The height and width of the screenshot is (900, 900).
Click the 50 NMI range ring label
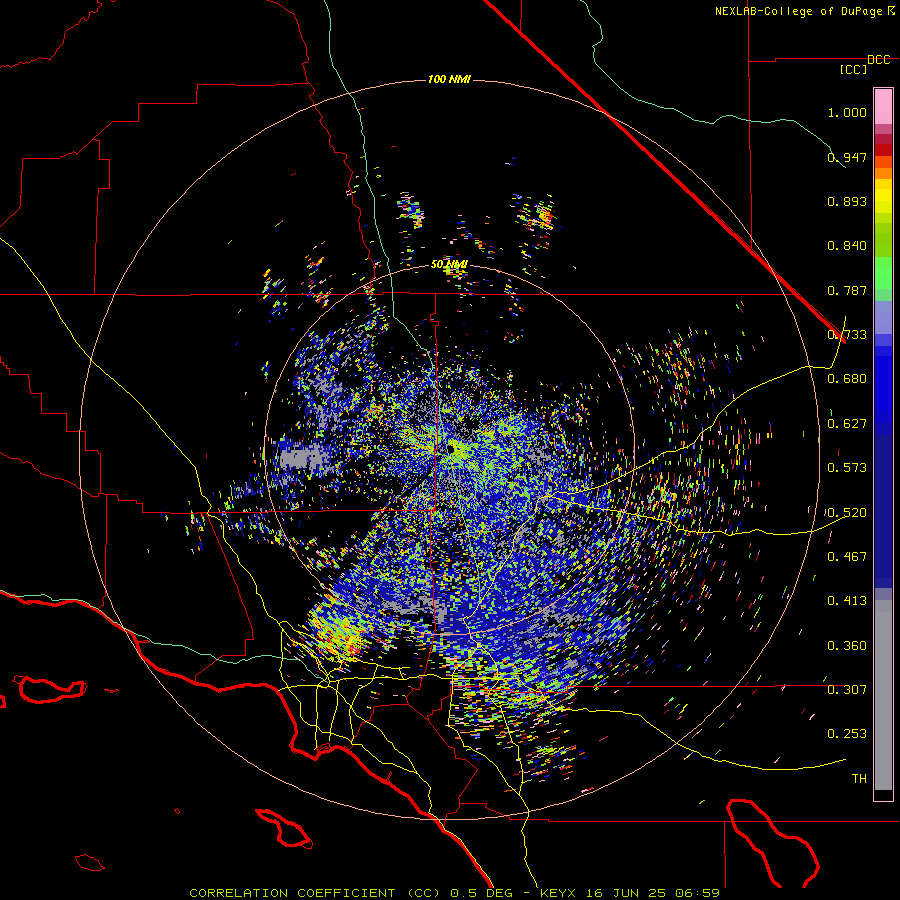pos(449,265)
